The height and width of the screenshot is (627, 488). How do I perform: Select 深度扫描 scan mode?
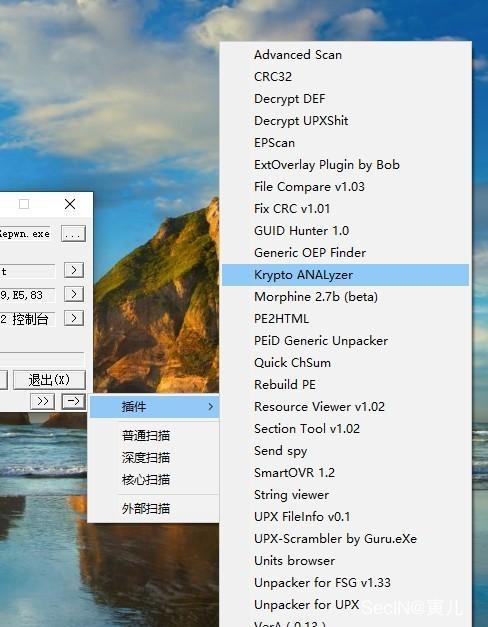coord(154,457)
